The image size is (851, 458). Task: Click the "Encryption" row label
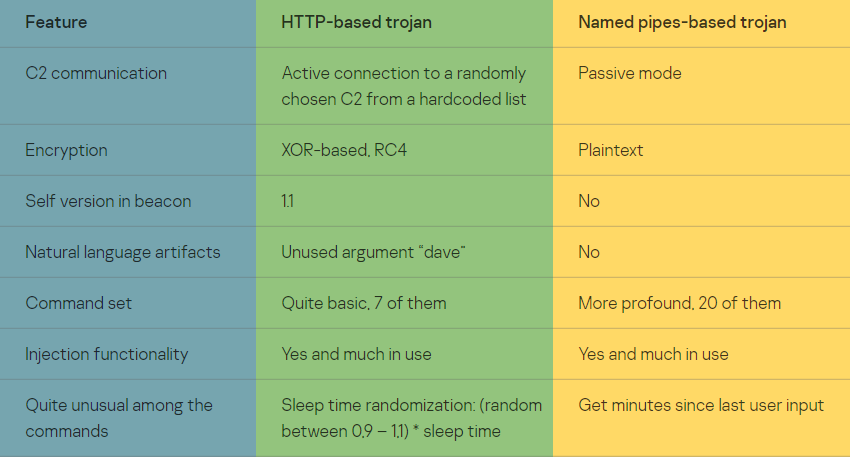(x=66, y=150)
